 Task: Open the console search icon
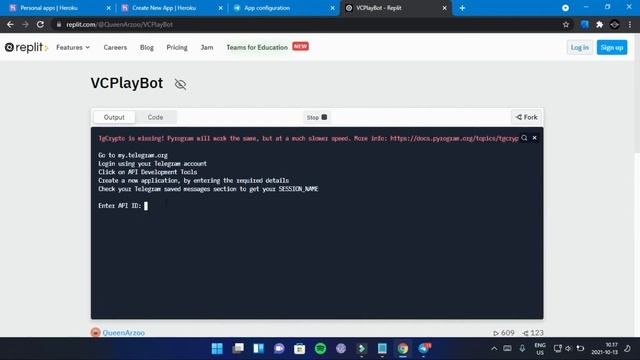click(x=524, y=138)
